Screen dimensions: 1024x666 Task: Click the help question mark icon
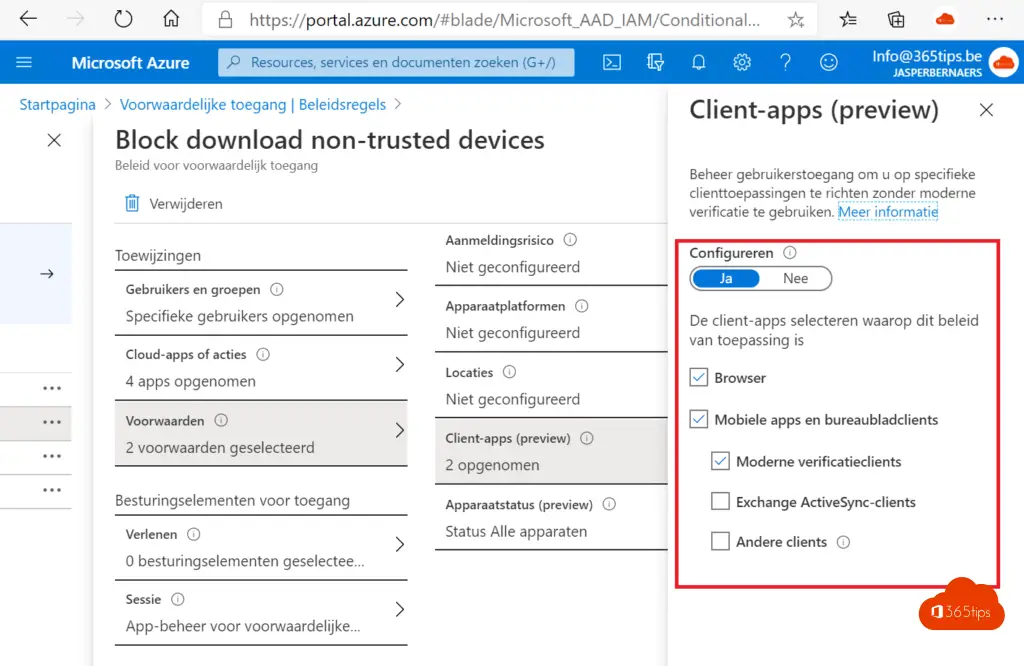coord(786,62)
